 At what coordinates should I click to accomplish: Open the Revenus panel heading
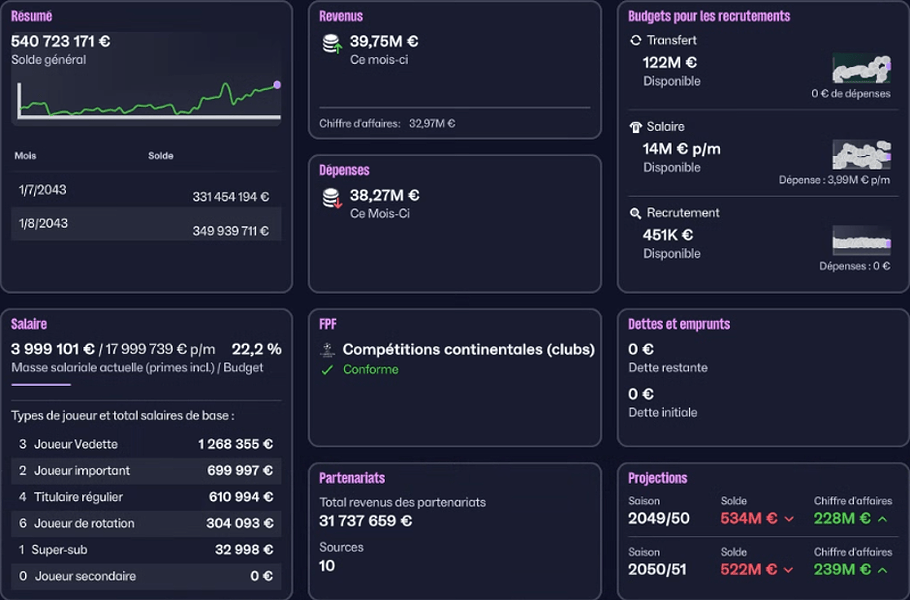tap(341, 16)
